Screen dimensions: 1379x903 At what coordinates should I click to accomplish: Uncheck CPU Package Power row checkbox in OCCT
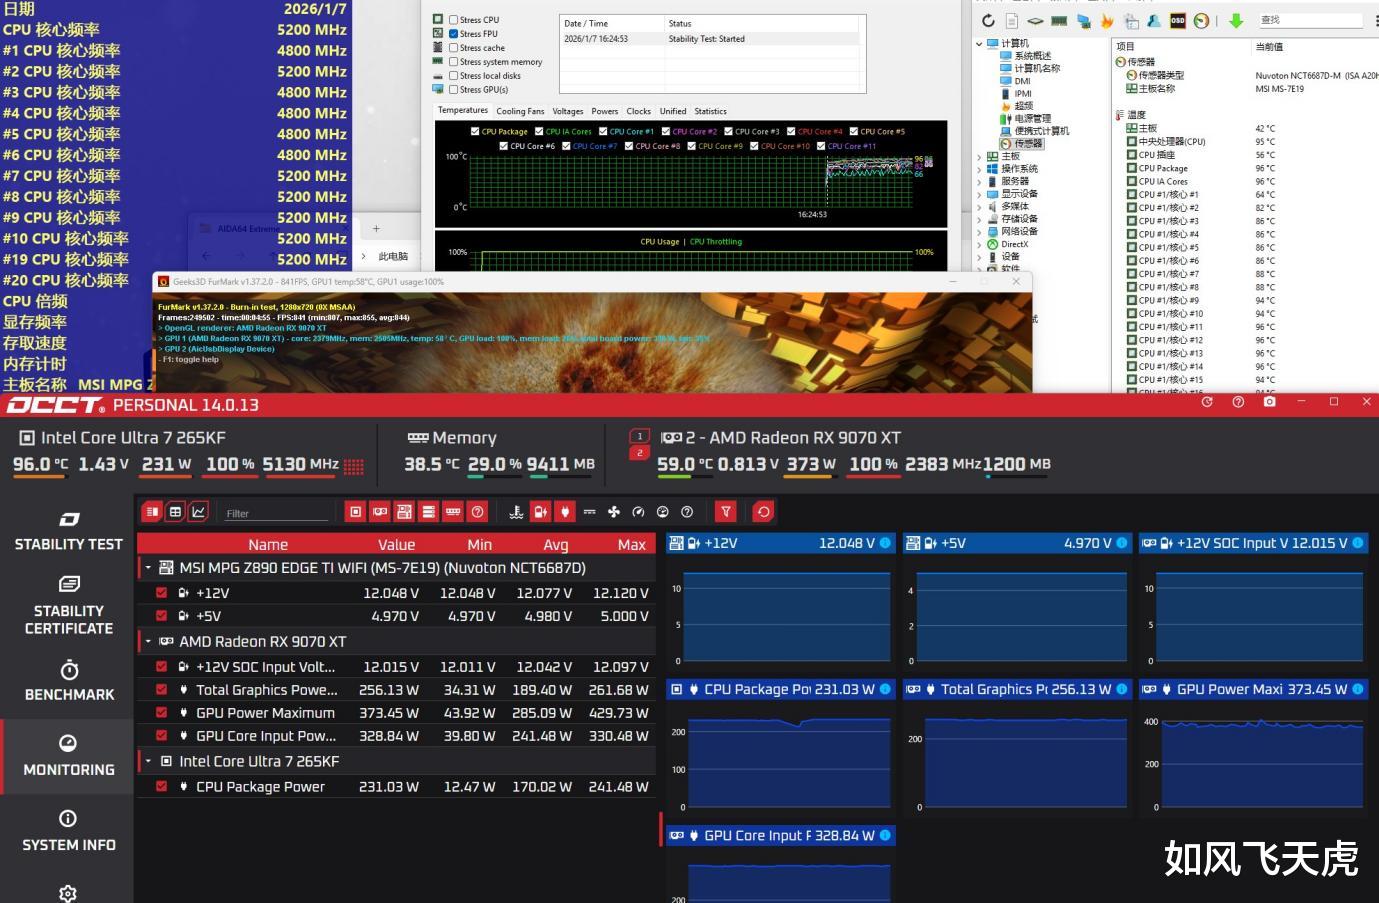(x=161, y=786)
